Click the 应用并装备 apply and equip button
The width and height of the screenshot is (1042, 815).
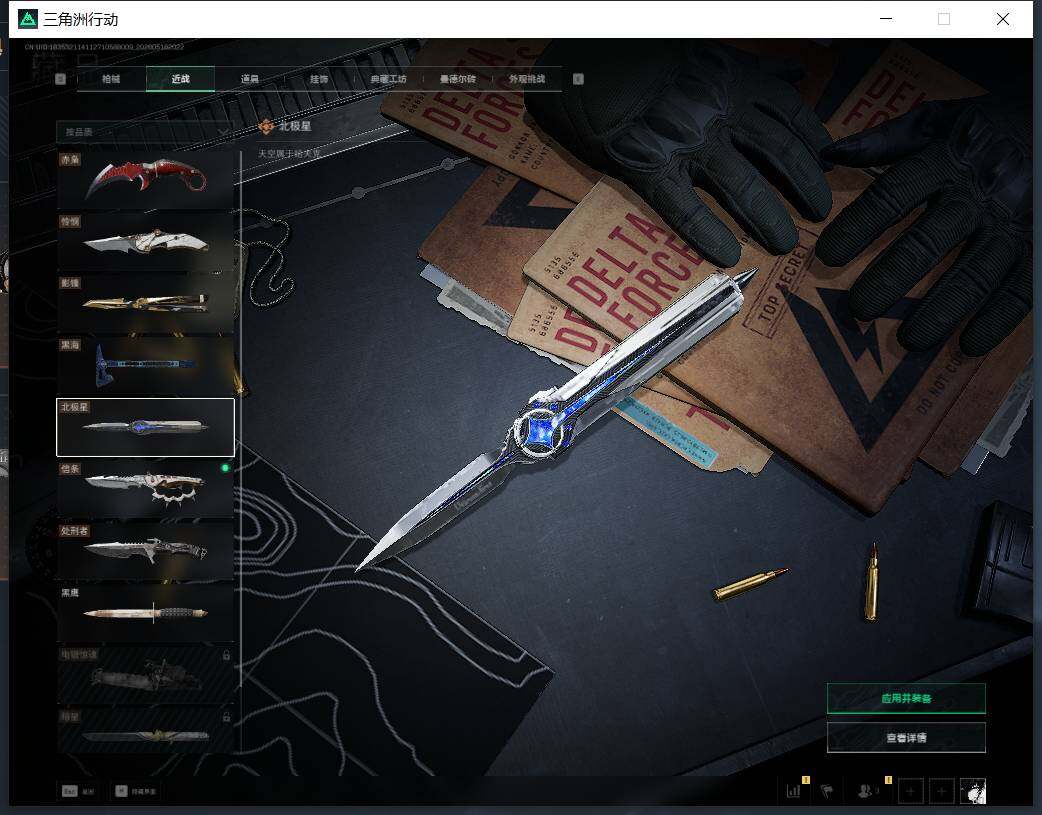click(x=906, y=698)
